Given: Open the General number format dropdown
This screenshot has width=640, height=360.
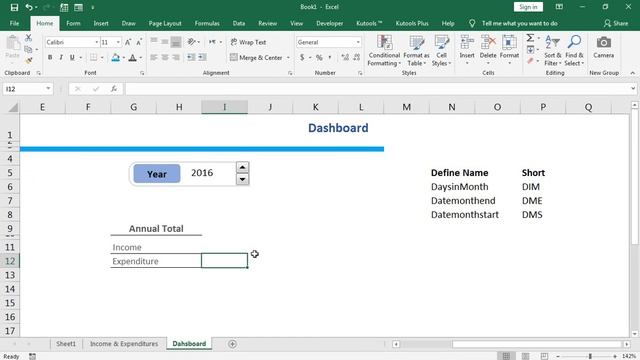Looking at the screenshot, I should coord(358,42).
